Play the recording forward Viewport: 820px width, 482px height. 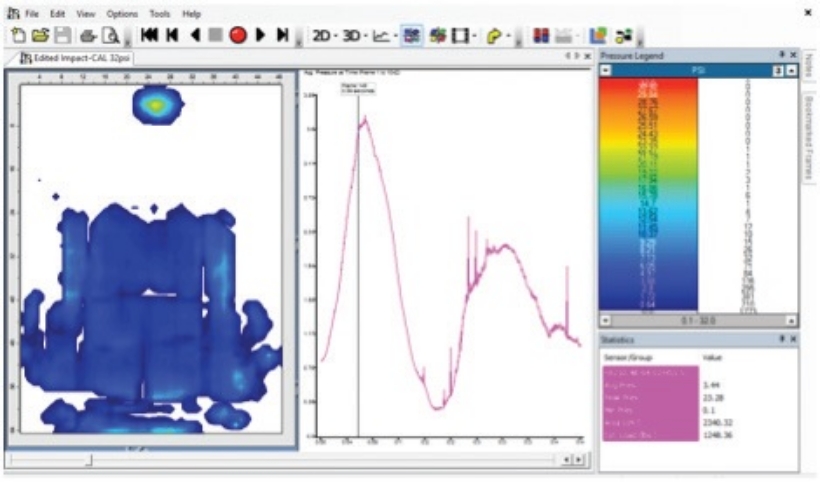[x=261, y=36]
